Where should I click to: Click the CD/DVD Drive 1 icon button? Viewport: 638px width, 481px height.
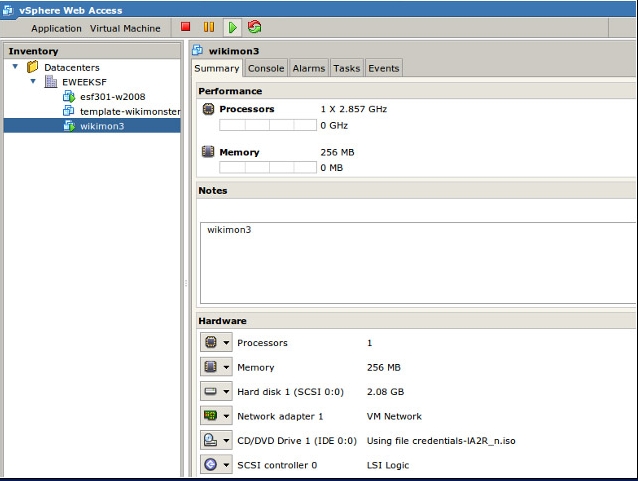point(211,440)
